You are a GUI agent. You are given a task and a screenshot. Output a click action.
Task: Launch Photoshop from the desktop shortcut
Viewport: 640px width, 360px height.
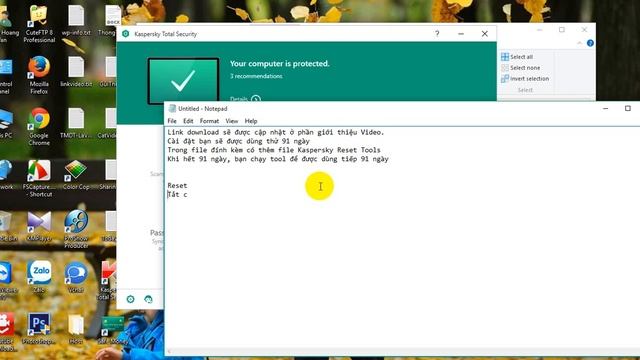click(39, 329)
